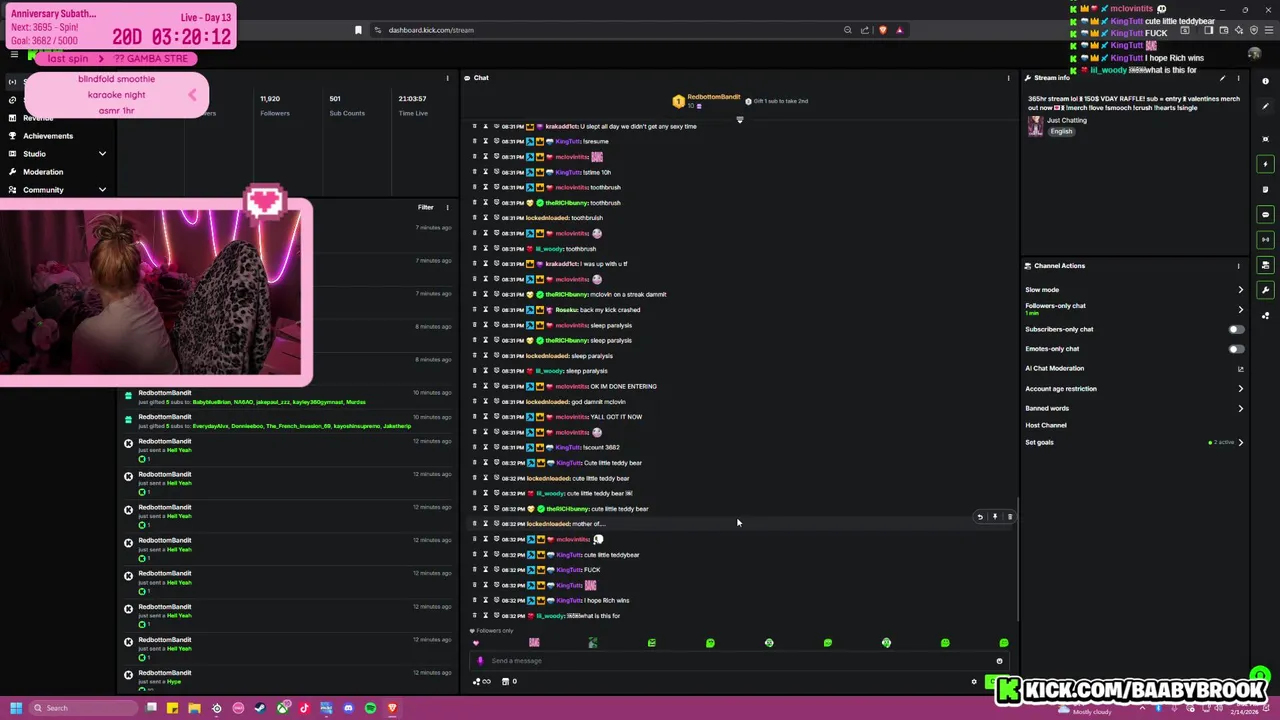Viewport: 1280px width, 720px height.
Task: Edit stream info with the pencil icon
Action: click(x=1222, y=78)
